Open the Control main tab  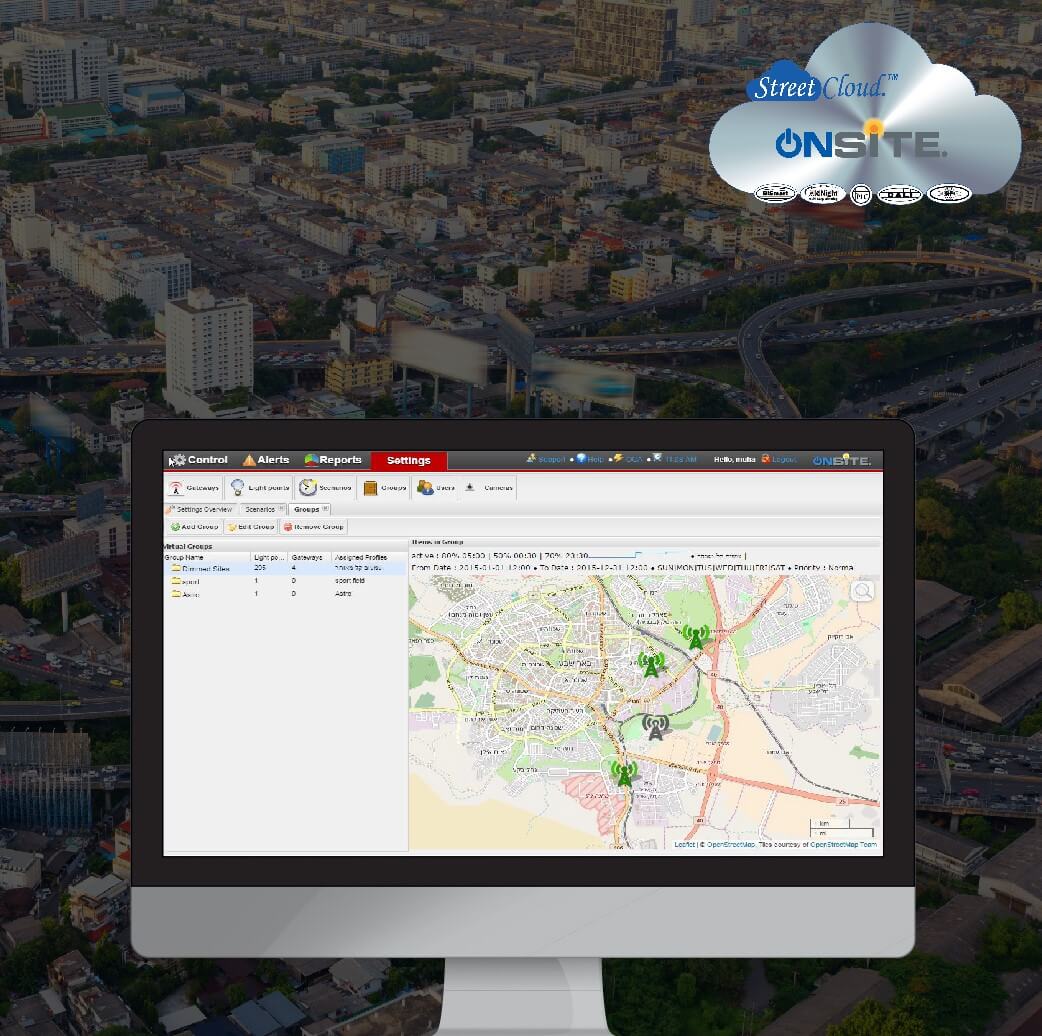pyautogui.click(x=199, y=460)
